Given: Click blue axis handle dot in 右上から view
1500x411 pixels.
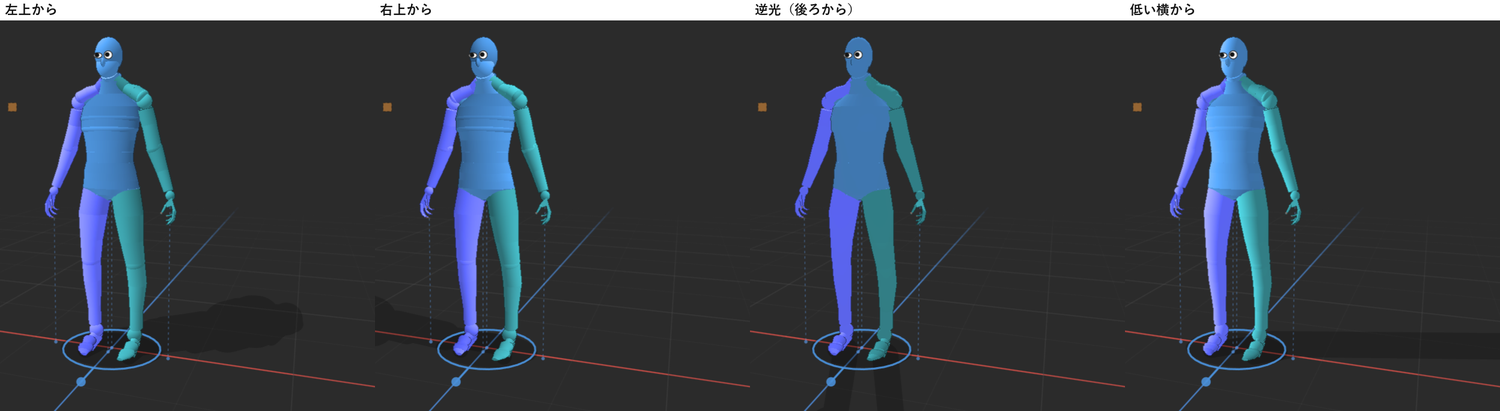Looking at the screenshot, I should [x=456, y=381].
